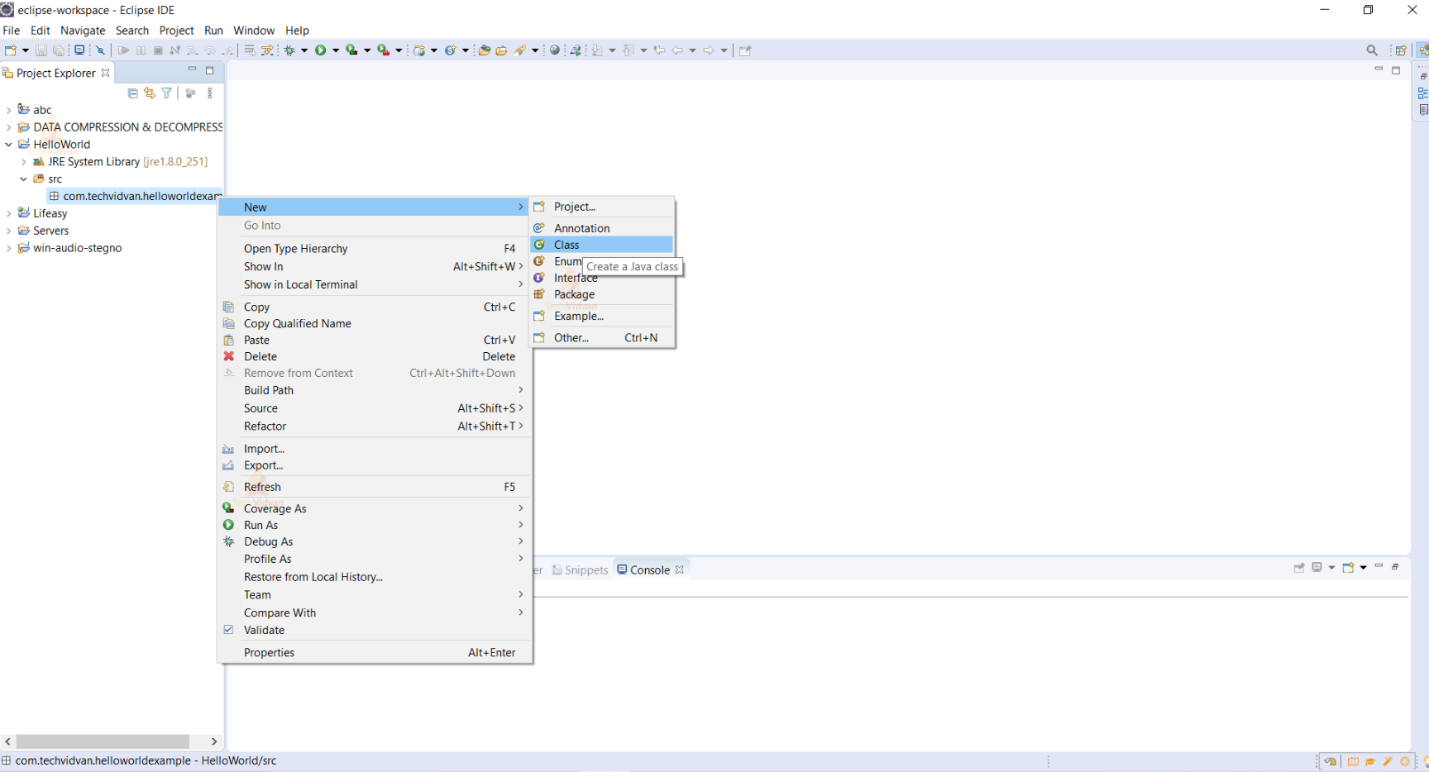Select DATA COMPRESSION & DECOMPRESS project

(127, 127)
